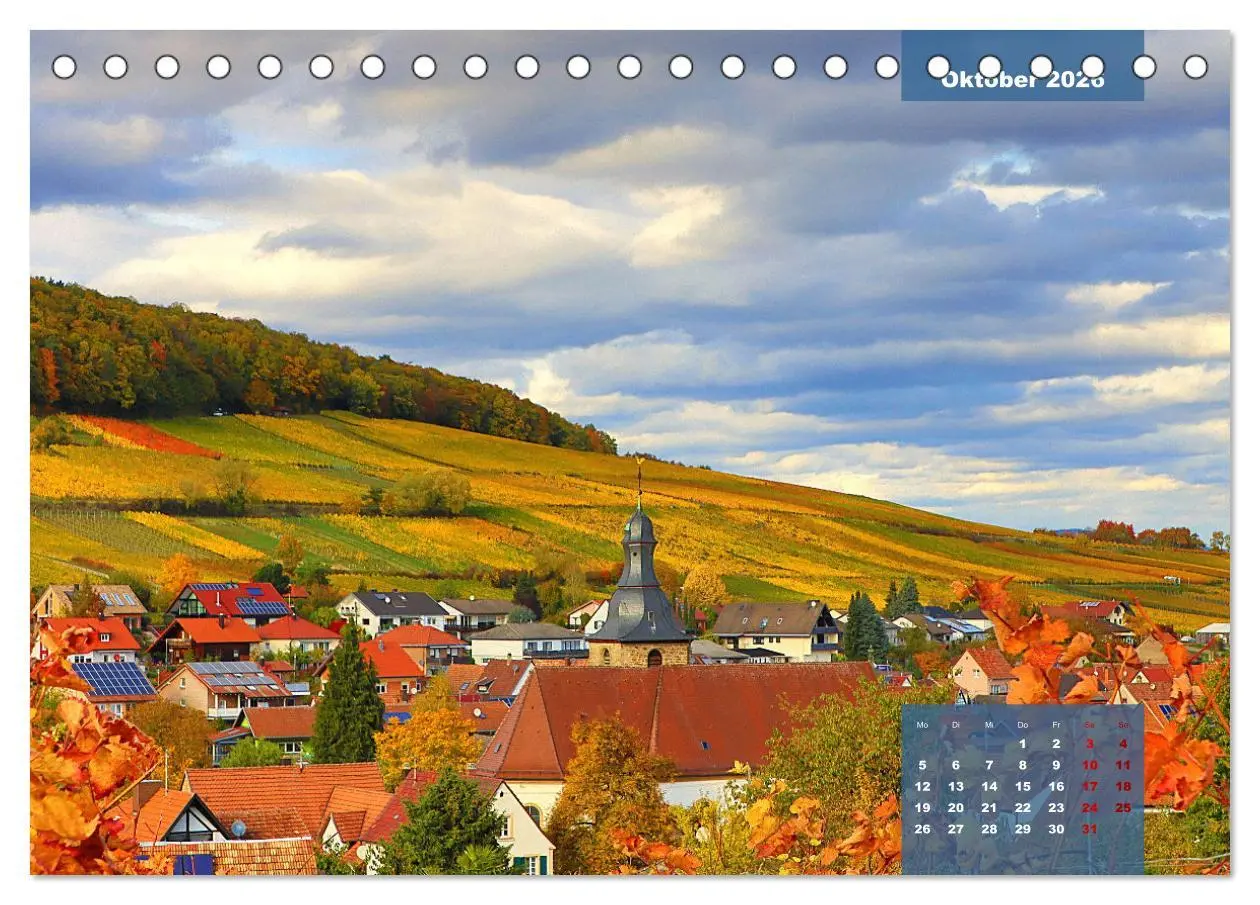The width and height of the screenshot is (1260, 905).
Task: Choose Tuesday date 6
Action: (x=956, y=765)
